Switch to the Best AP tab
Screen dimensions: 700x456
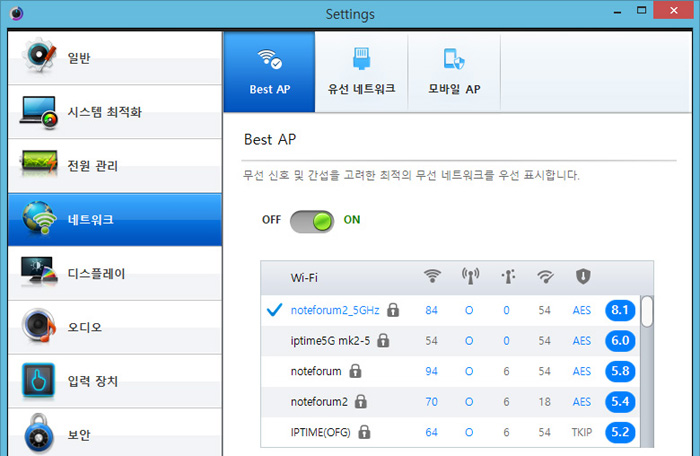click(x=269, y=72)
